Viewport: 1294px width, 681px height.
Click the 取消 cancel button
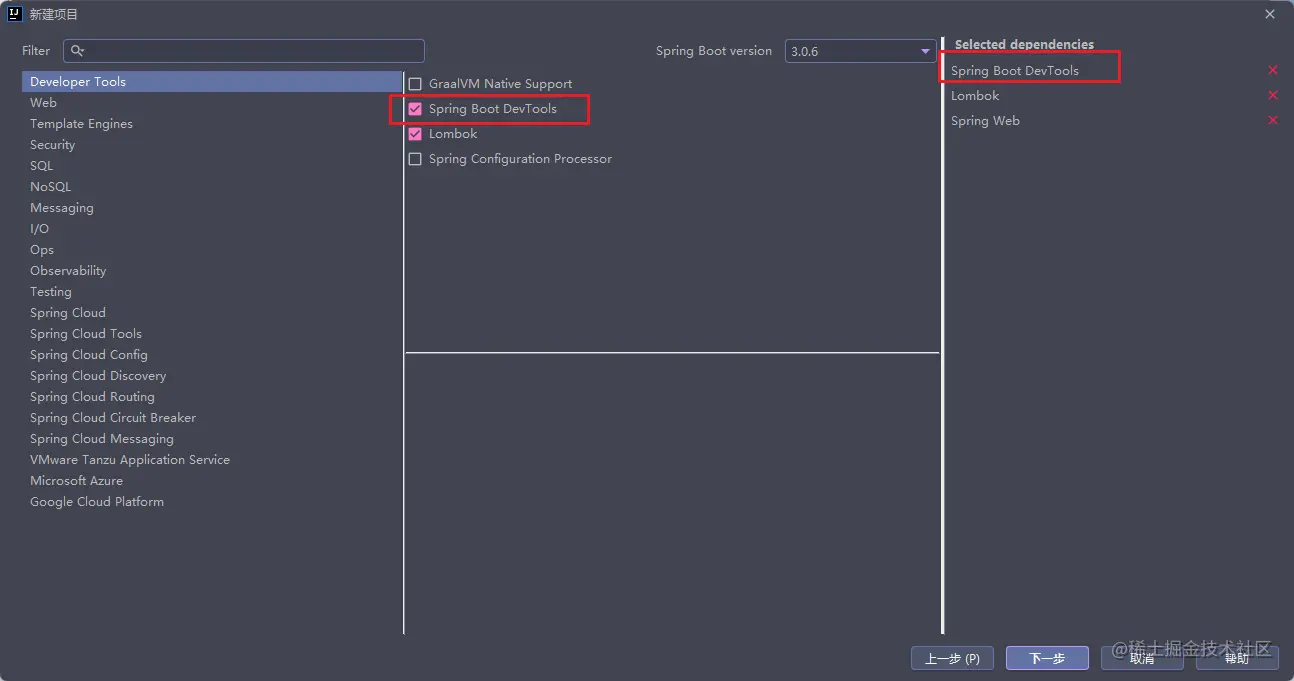tap(1142, 658)
